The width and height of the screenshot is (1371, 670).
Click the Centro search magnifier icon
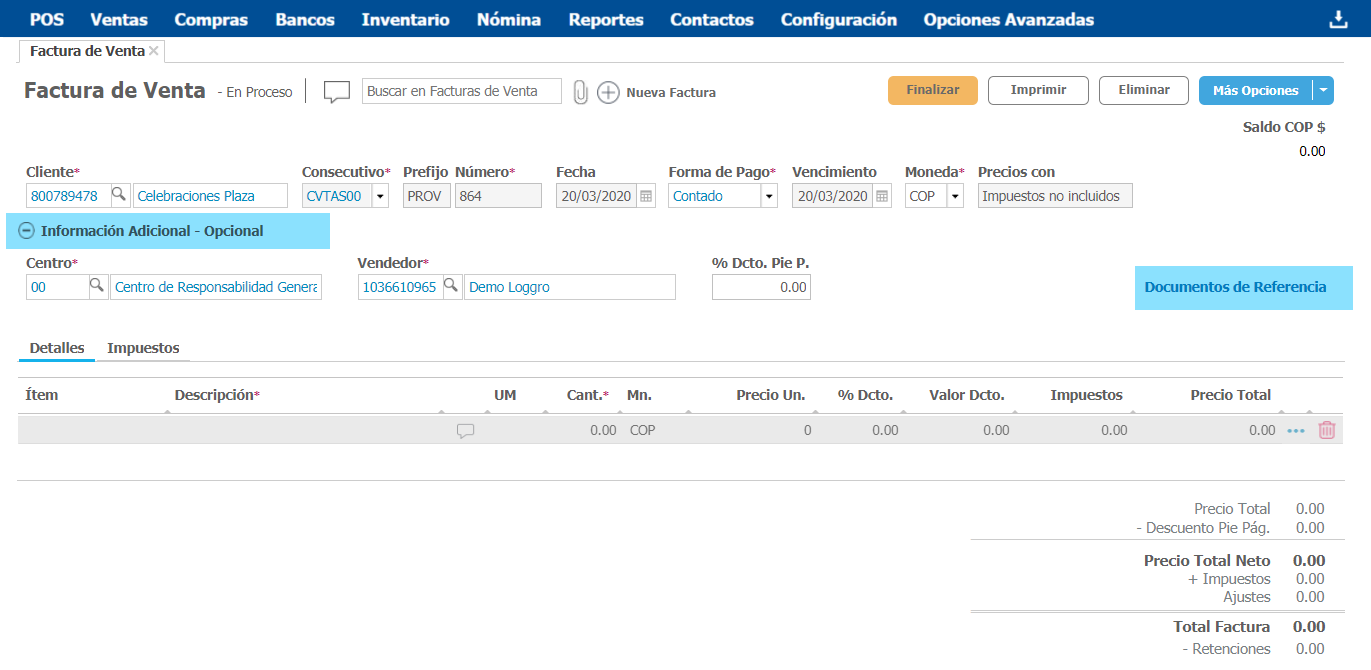(97, 287)
